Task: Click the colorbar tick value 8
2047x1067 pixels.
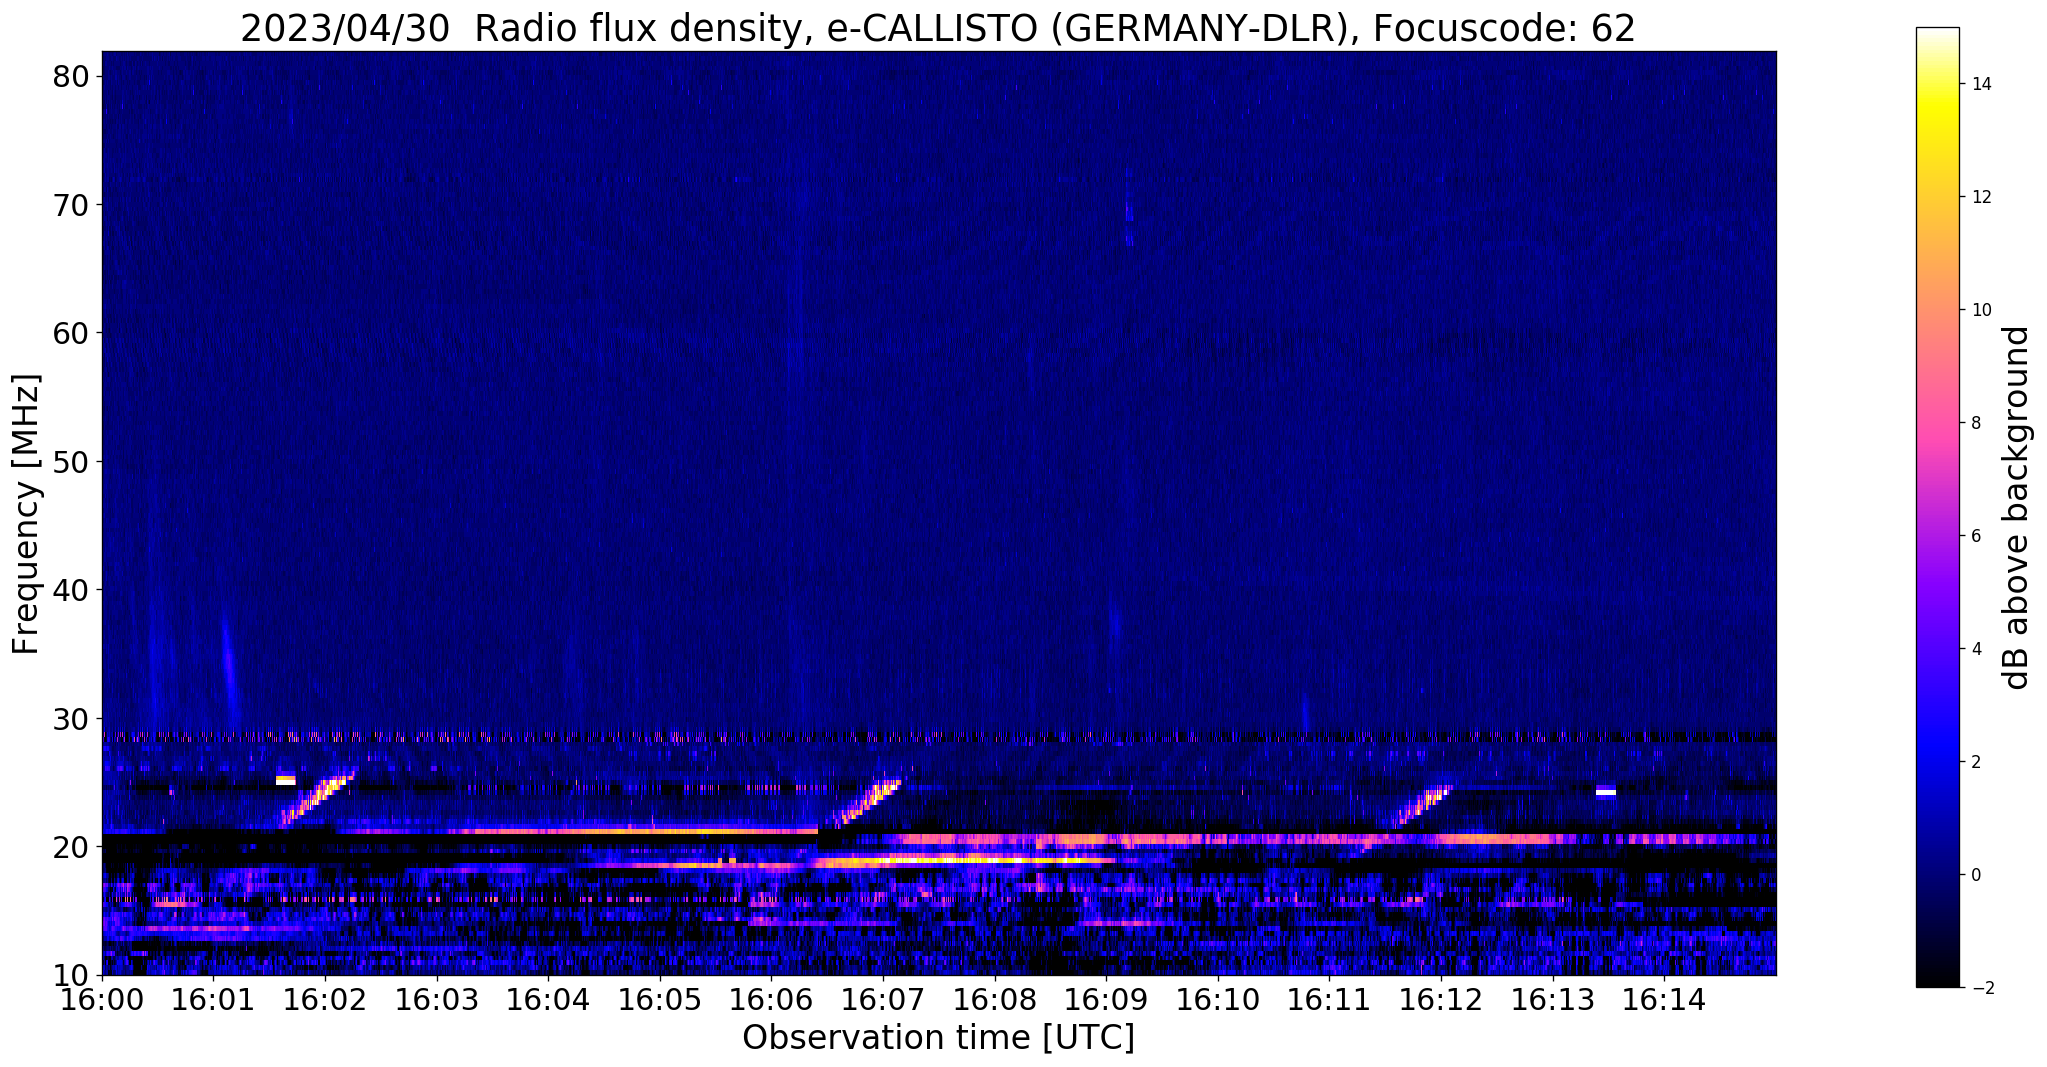Action: 1976,423
